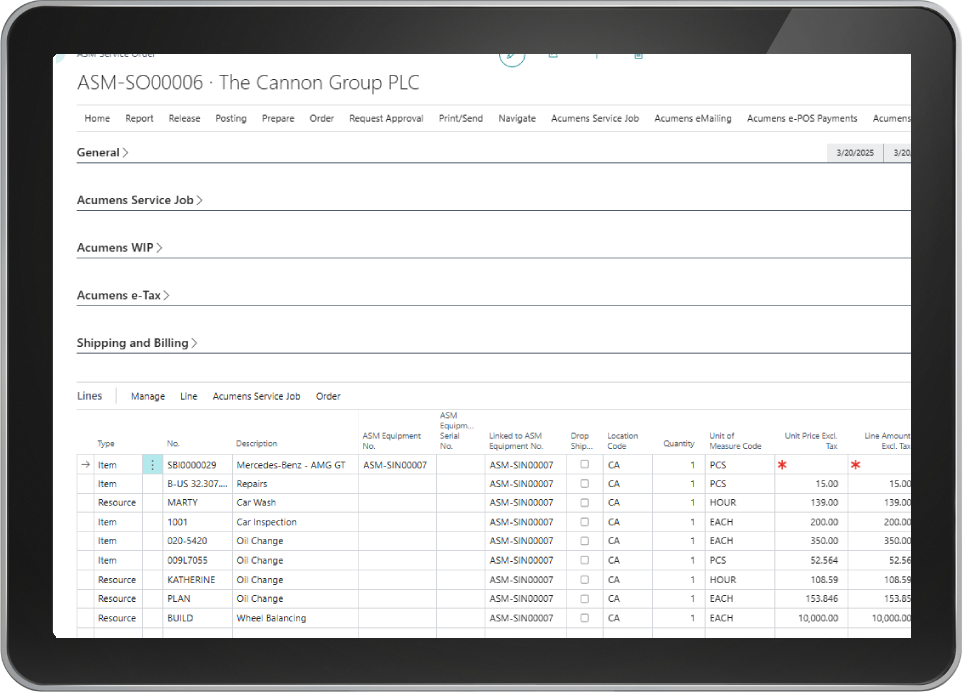The height and width of the screenshot is (692, 963).
Task: Expand the Shipping and Billing section
Action: click(136, 343)
